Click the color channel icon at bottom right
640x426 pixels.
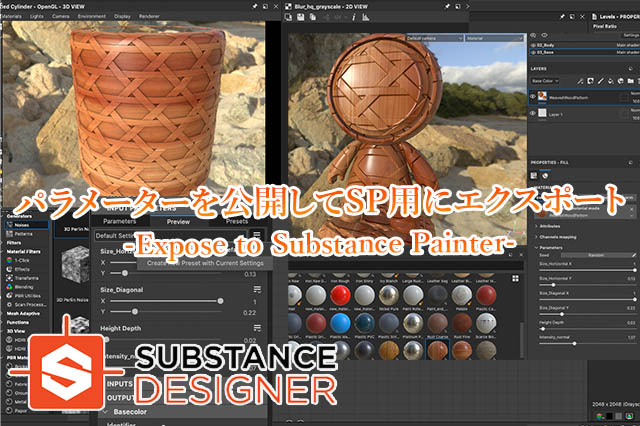coord(600,416)
